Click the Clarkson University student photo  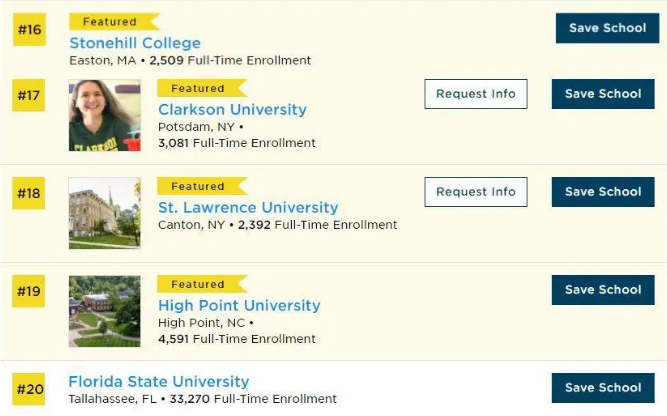pos(104,115)
